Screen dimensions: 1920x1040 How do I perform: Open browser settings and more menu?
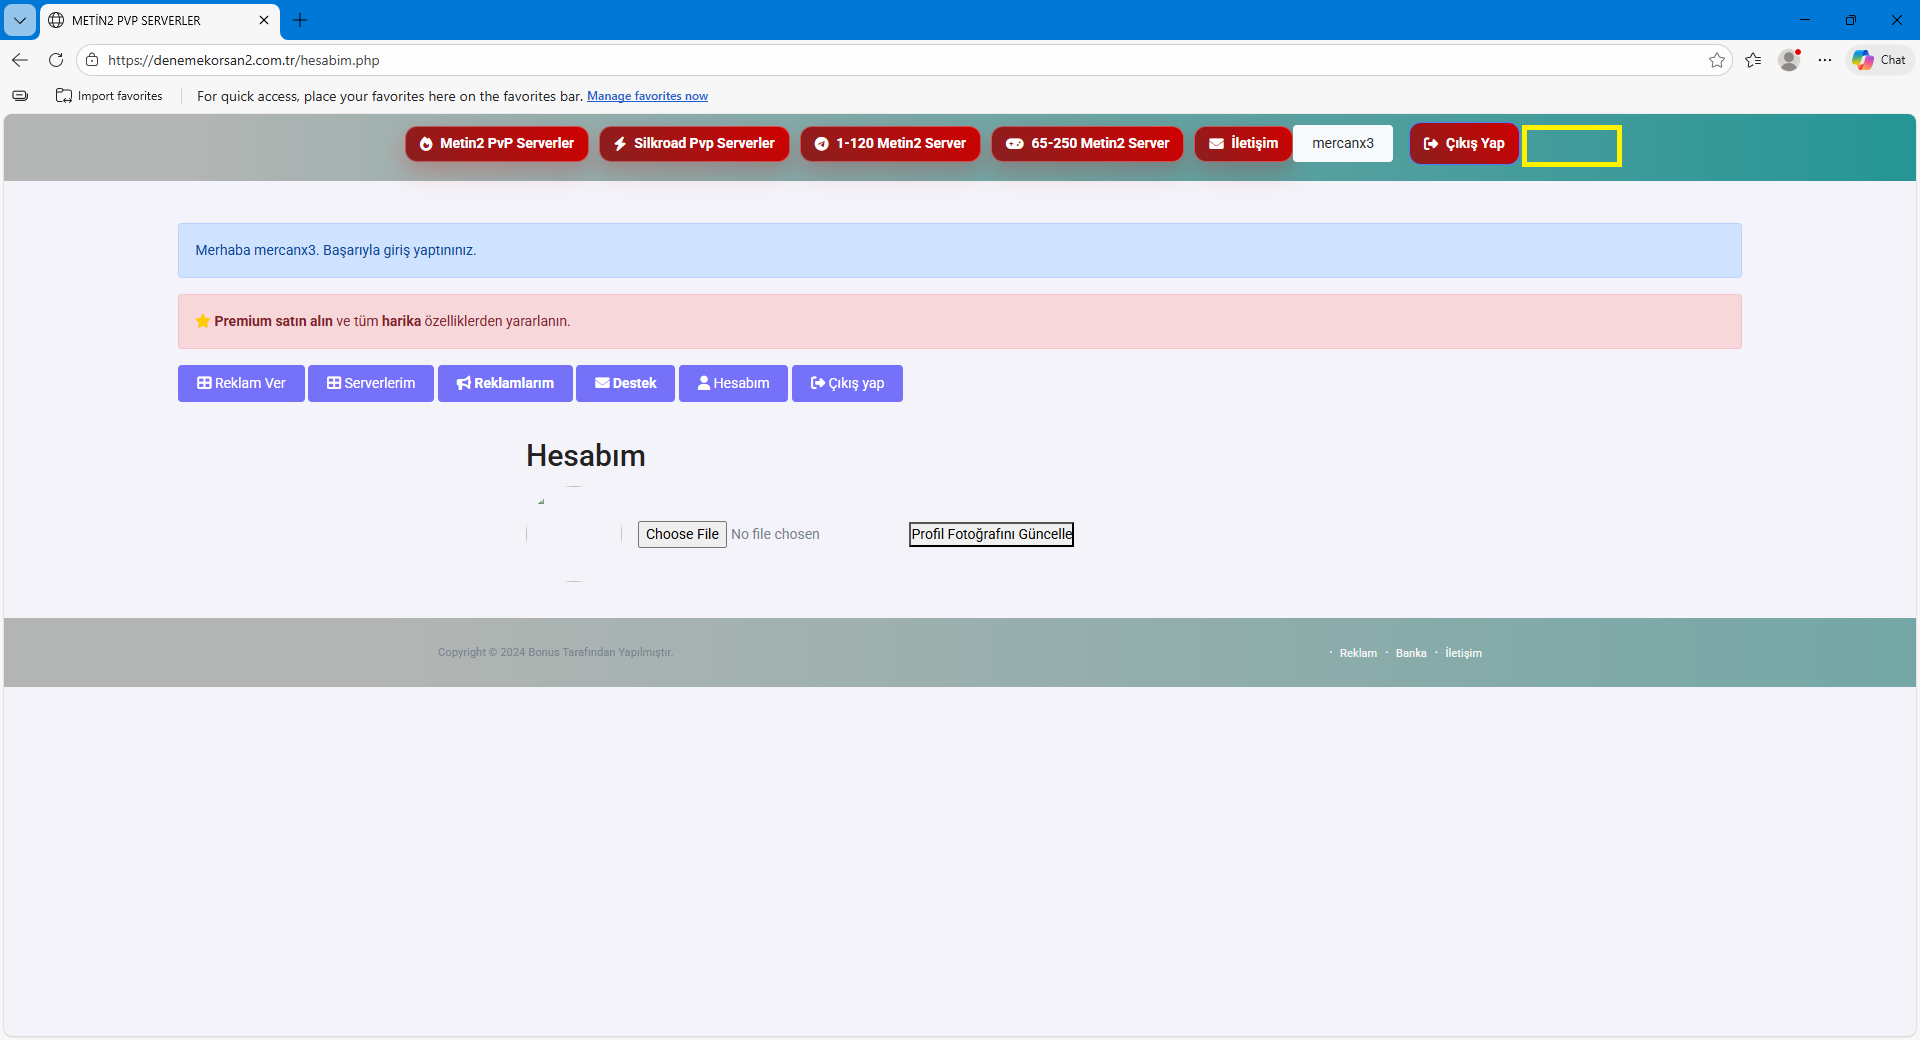click(x=1825, y=60)
